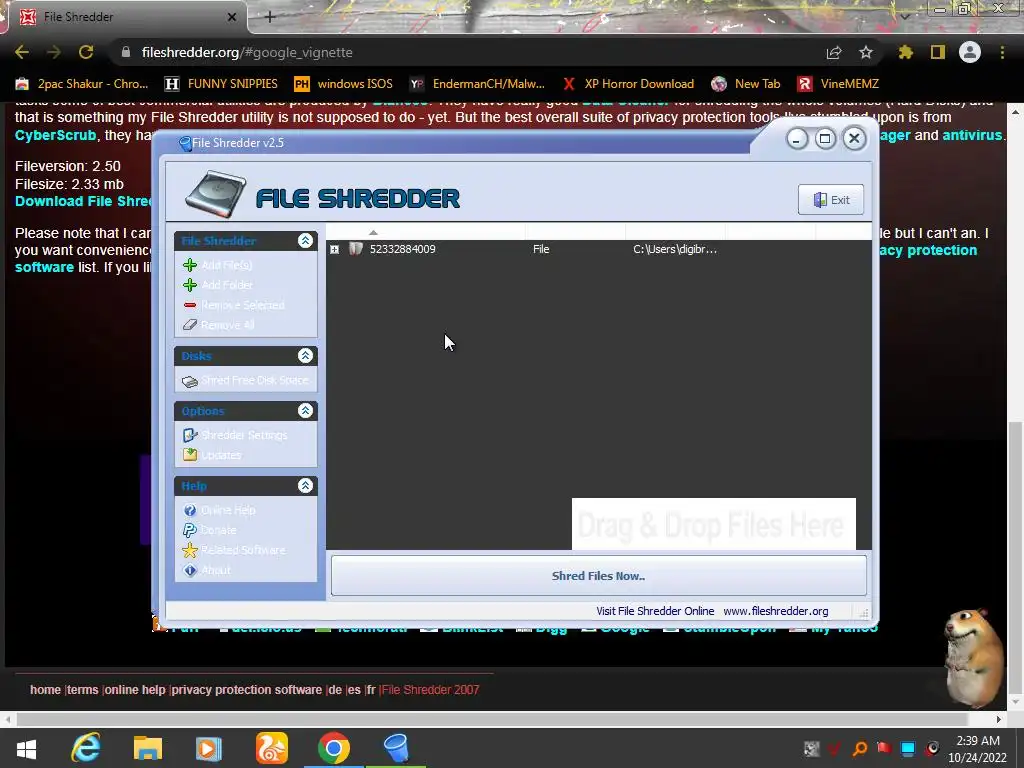Image resolution: width=1024 pixels, height=768 pixels.
Task: Click the page vertical scrollbar thumb
Action: 1016,558
